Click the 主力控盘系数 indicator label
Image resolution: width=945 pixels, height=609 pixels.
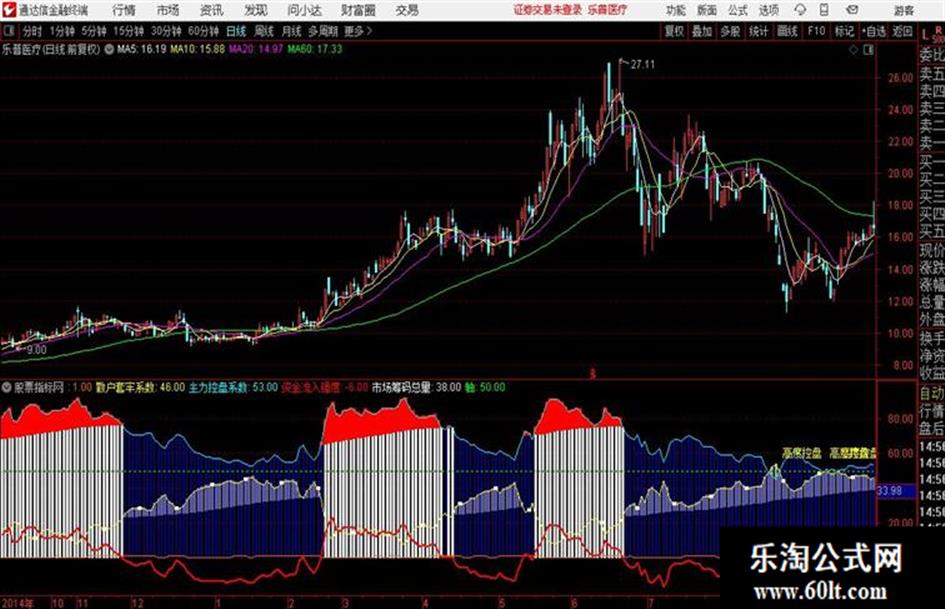pos(218,388)
